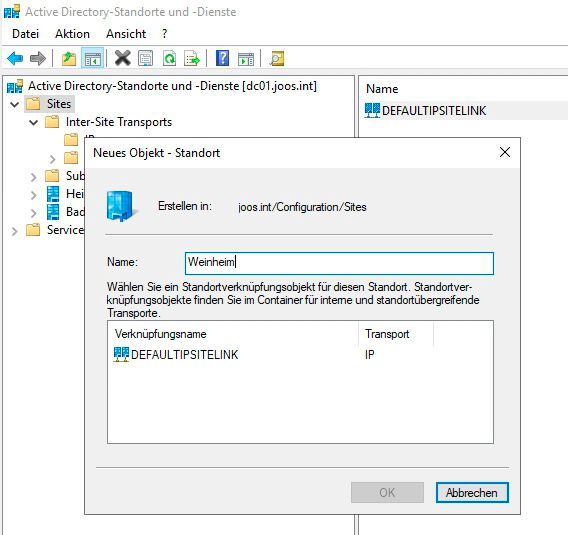Expand the 'Hei' site node
568x535 pixels.
click(33, 195)
